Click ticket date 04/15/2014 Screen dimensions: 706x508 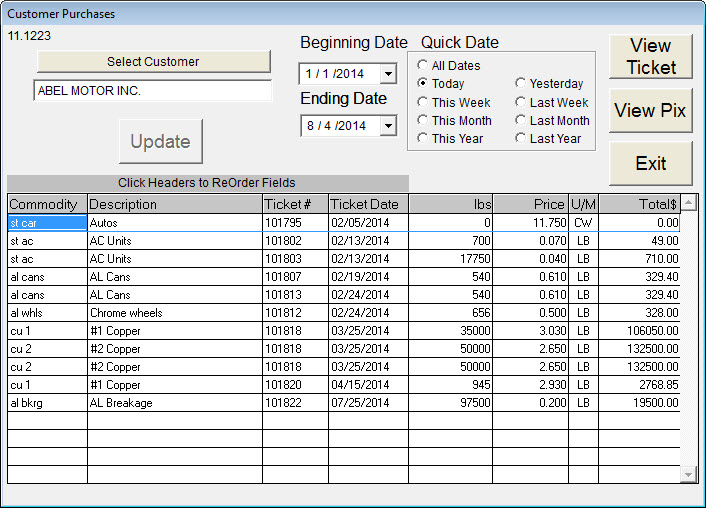pyautogui.click(x=369, y=385)
